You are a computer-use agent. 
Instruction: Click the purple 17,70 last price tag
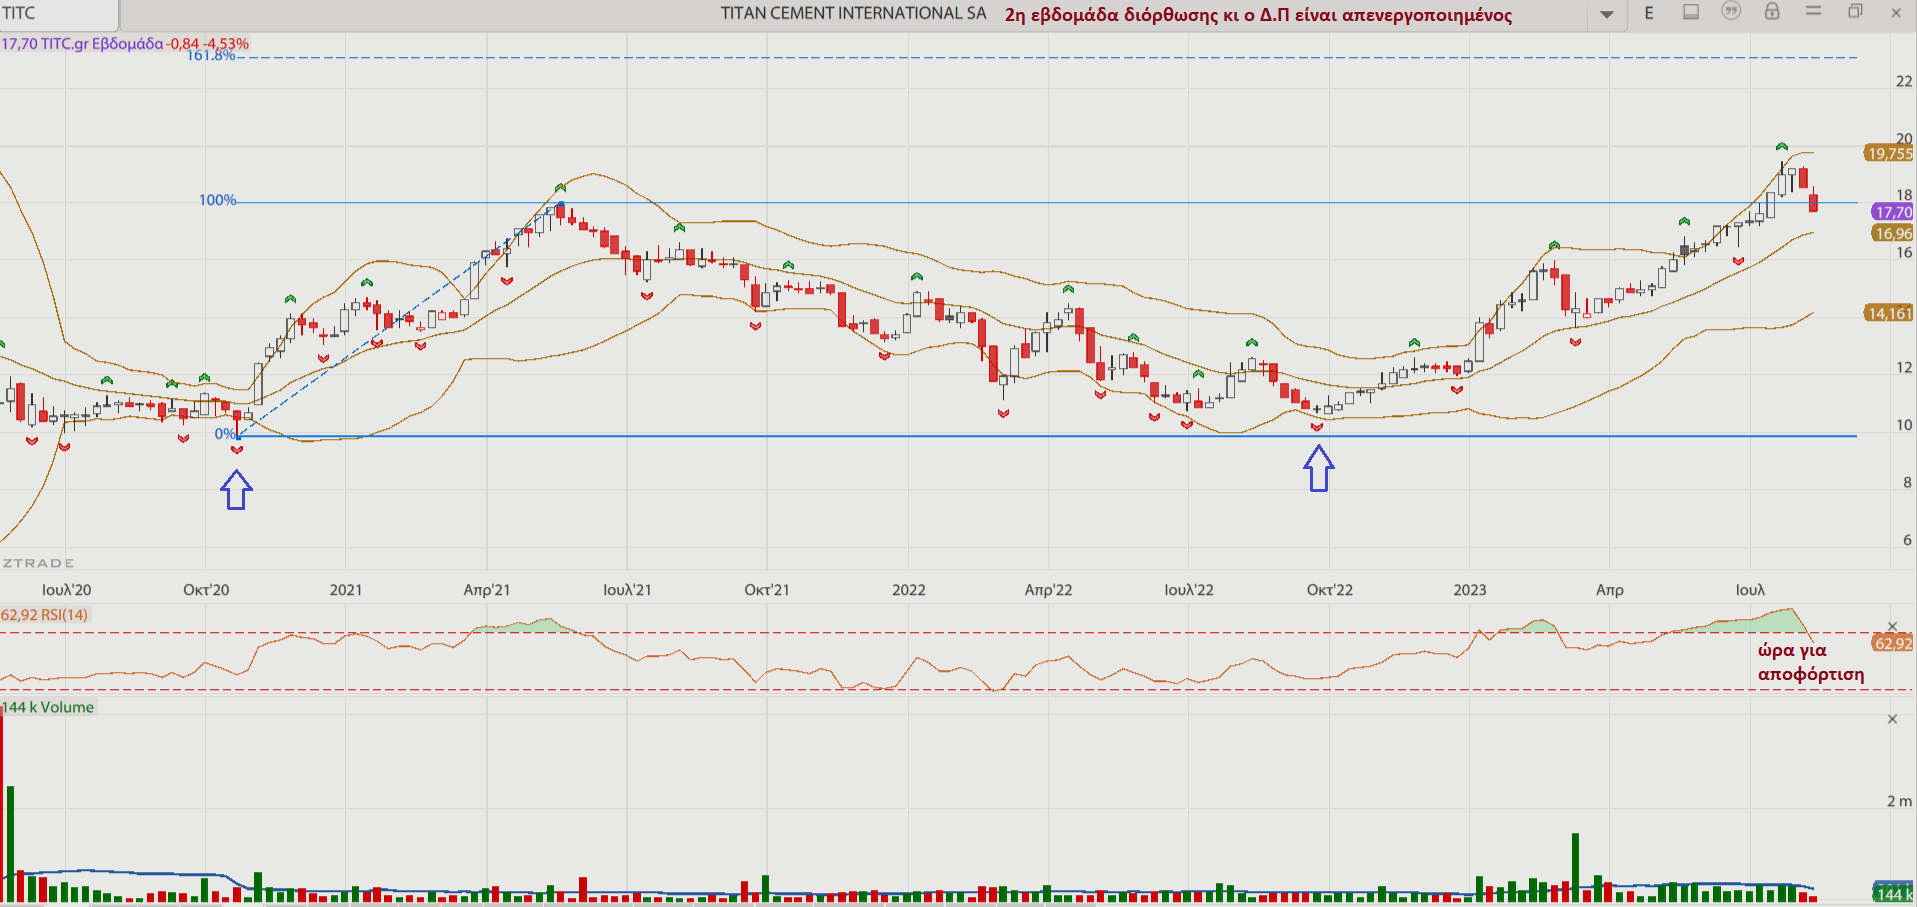(x=1892, y=212)
